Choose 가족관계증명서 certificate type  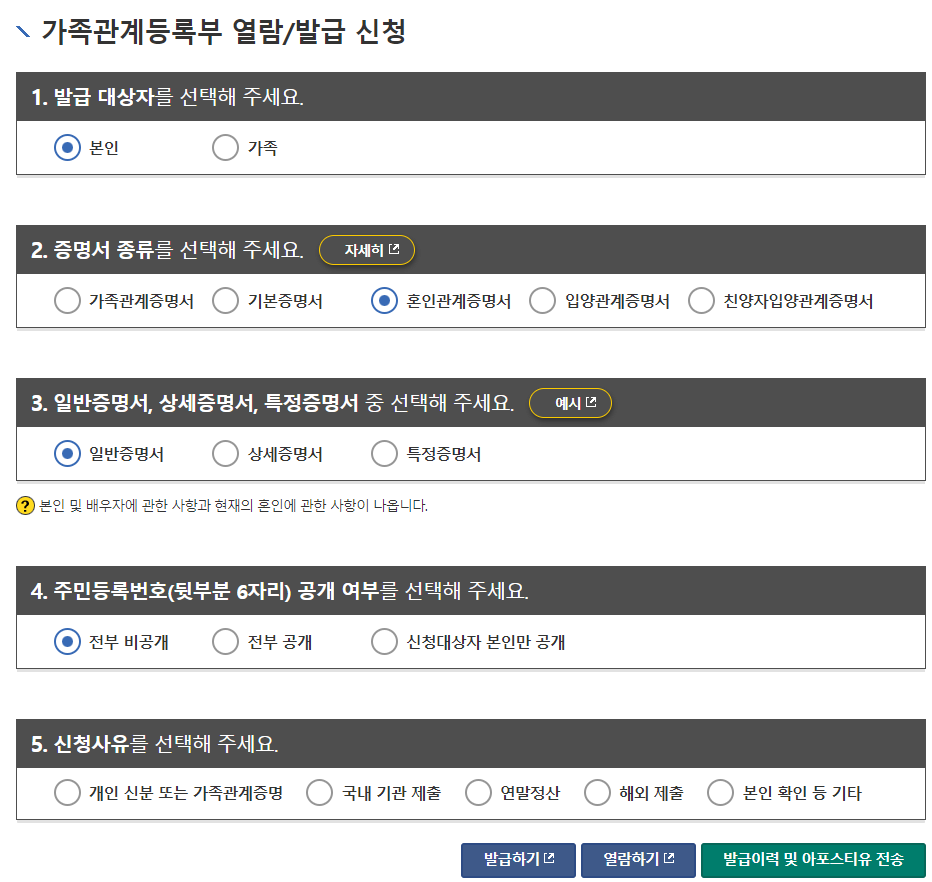[x=67, y=301]
